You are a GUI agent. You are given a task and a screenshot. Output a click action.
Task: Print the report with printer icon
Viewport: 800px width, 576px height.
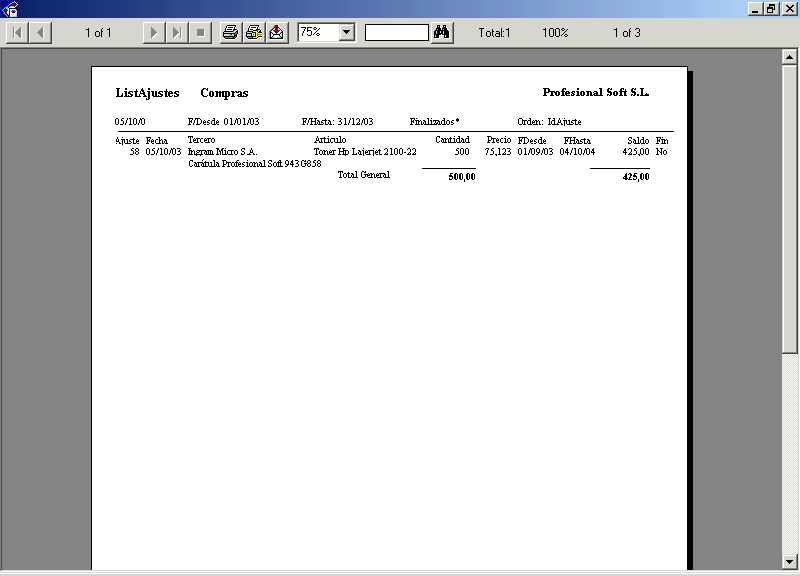pos(230,33)
